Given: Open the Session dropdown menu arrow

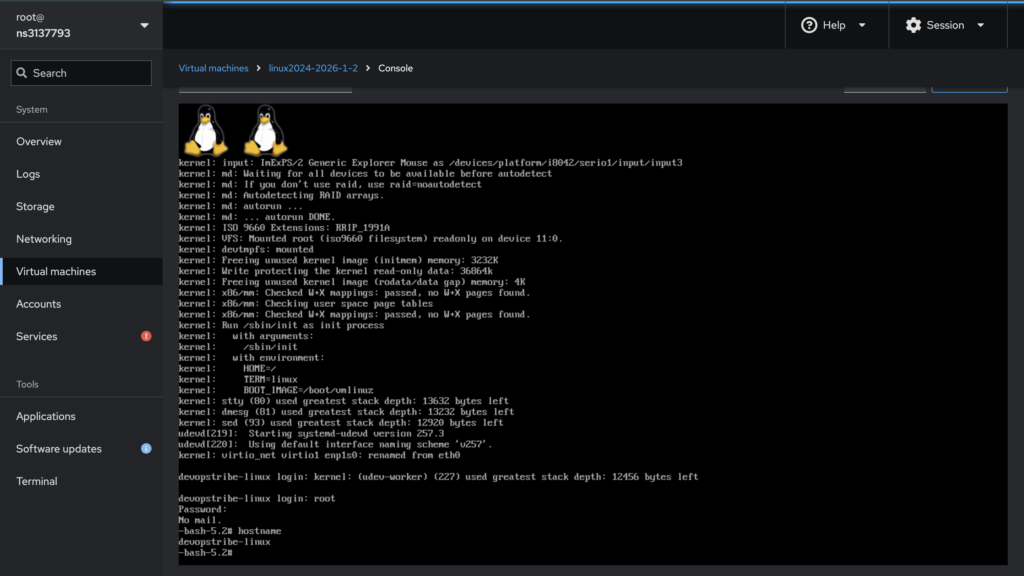Looking at the screenshot, I should click(980, 25).
